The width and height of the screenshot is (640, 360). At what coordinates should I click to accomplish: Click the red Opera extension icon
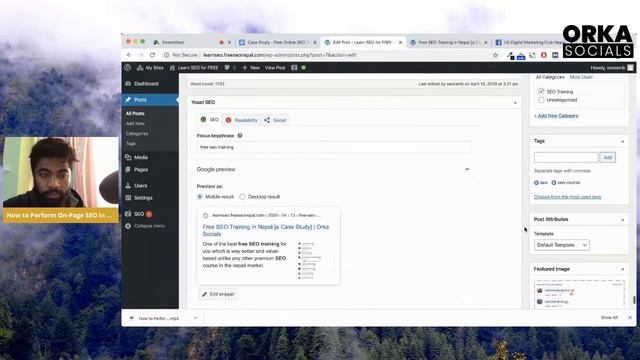tap(544, 55)
